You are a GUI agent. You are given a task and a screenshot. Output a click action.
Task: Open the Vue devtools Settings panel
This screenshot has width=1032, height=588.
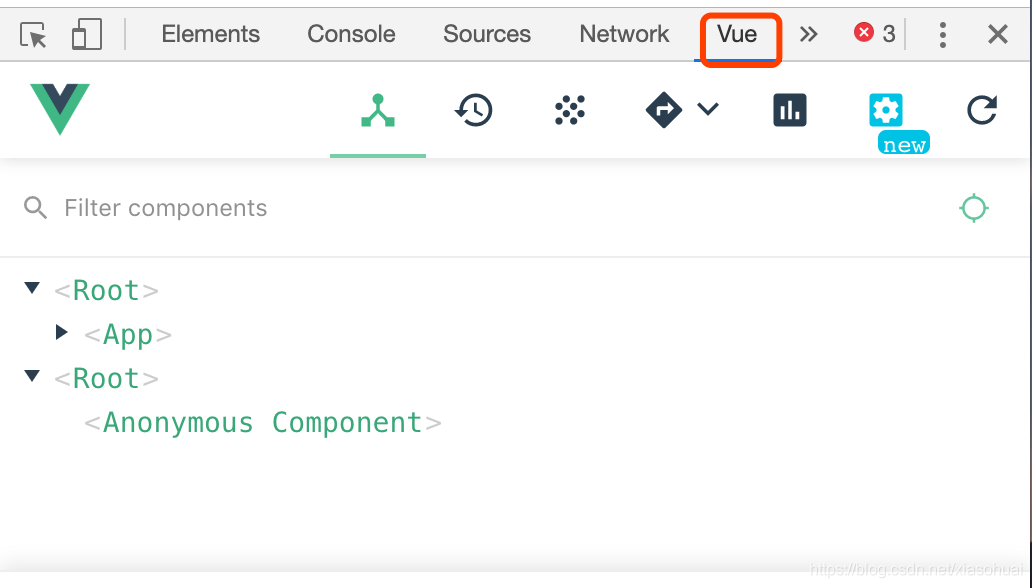click(886, 110)
